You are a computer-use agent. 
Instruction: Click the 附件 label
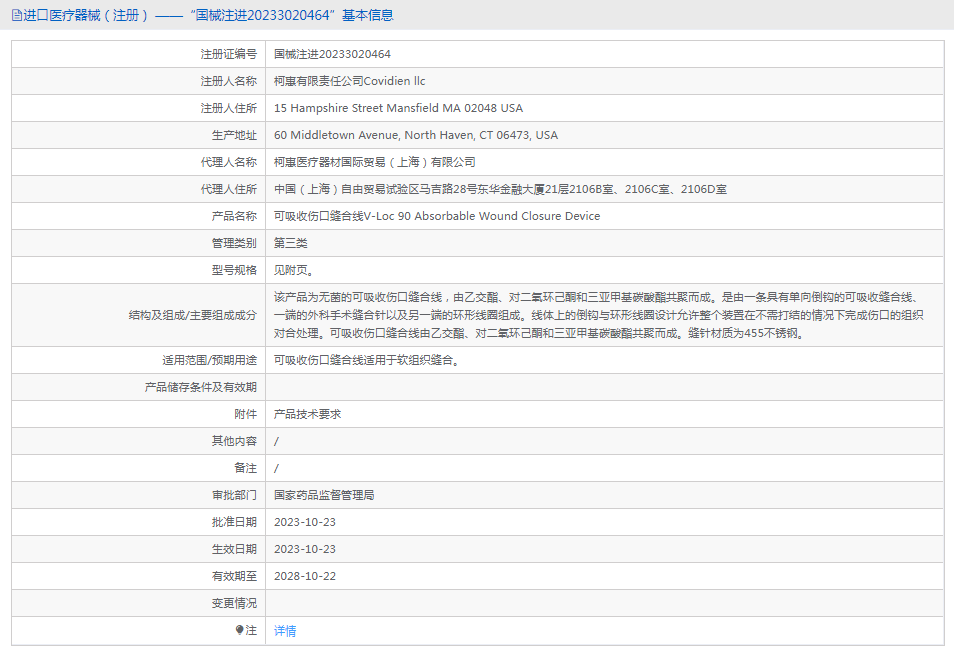coord(245,414)
